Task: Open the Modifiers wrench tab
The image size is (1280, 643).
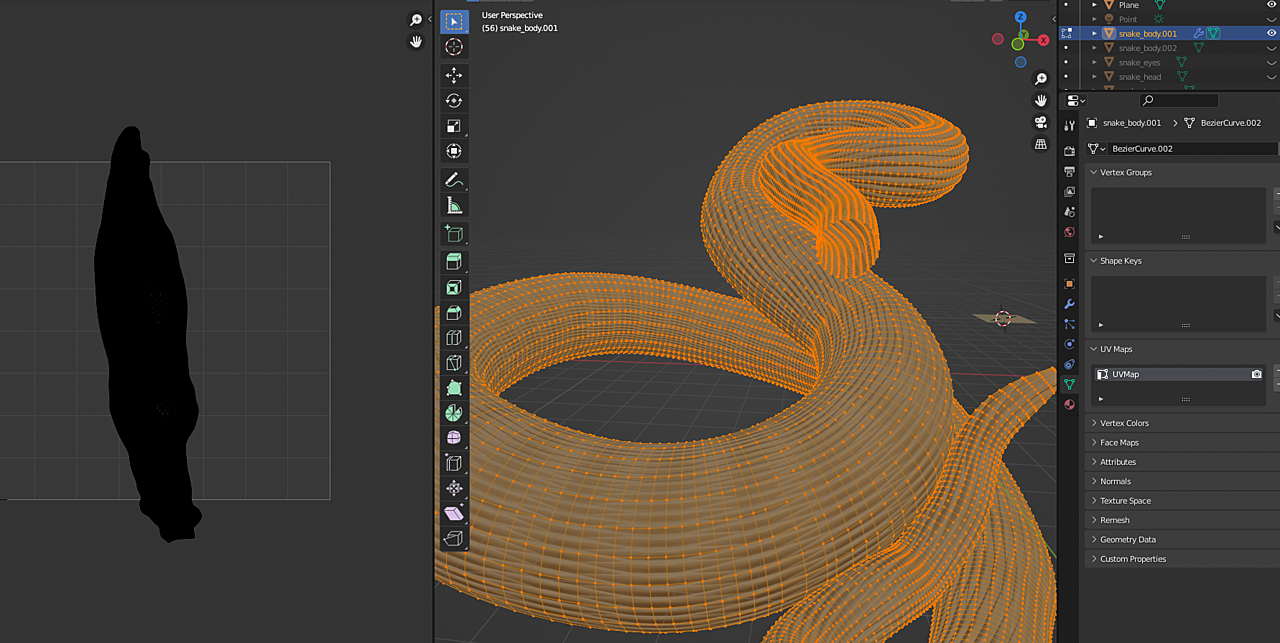Action: 1069,304
